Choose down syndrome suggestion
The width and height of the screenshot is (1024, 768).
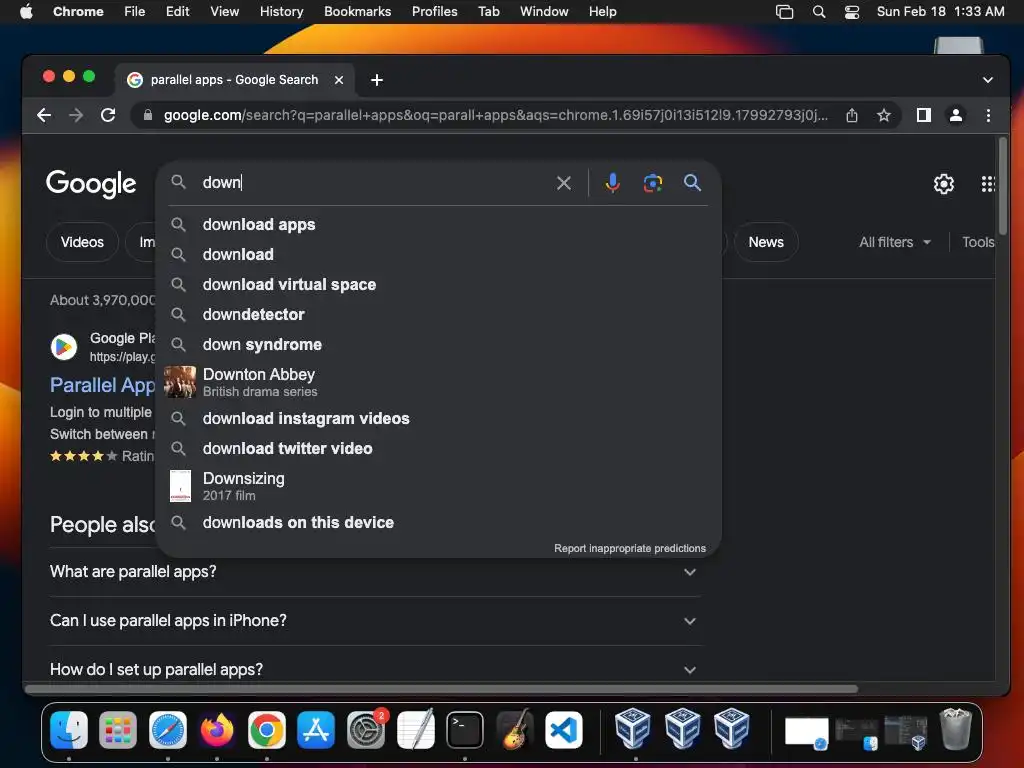(438, 345)
